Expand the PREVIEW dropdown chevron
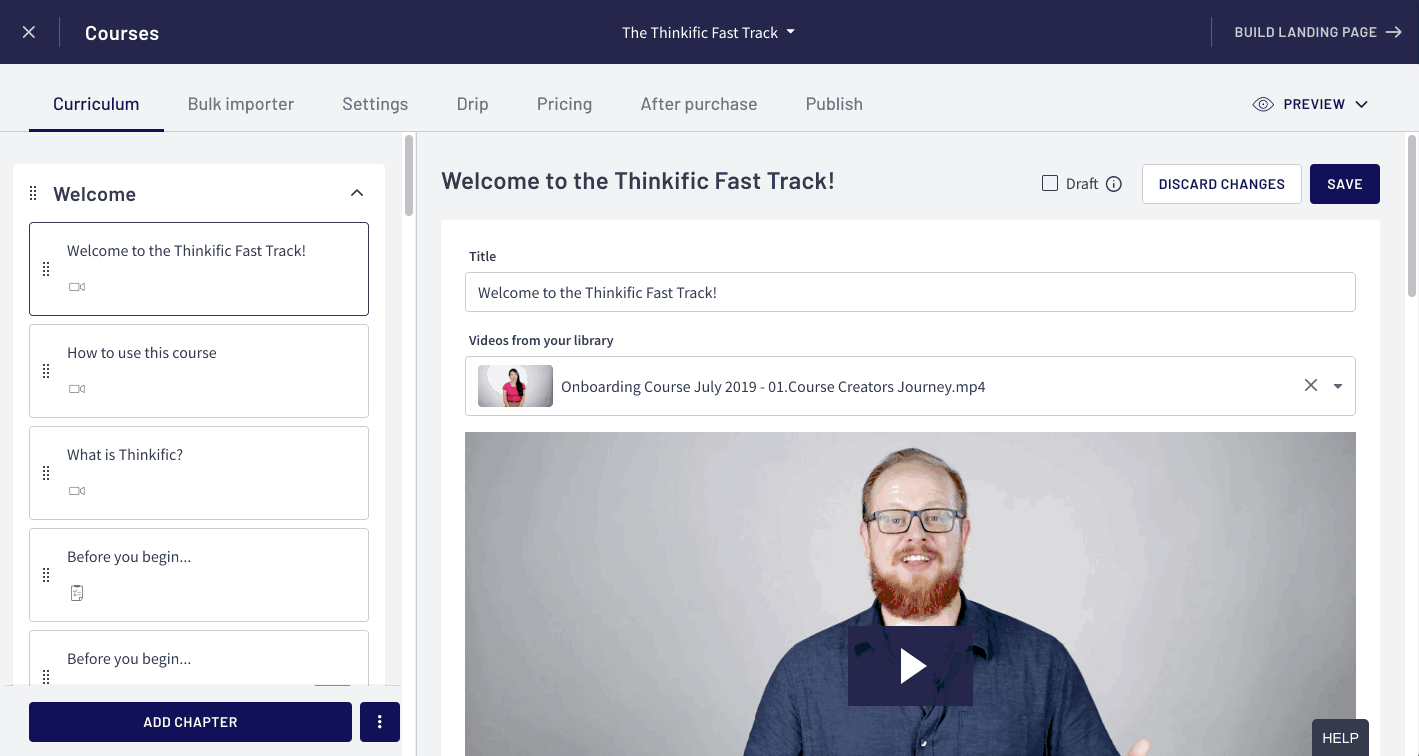The width and height of the screenshot is (1419, 756). point(1361,104)
